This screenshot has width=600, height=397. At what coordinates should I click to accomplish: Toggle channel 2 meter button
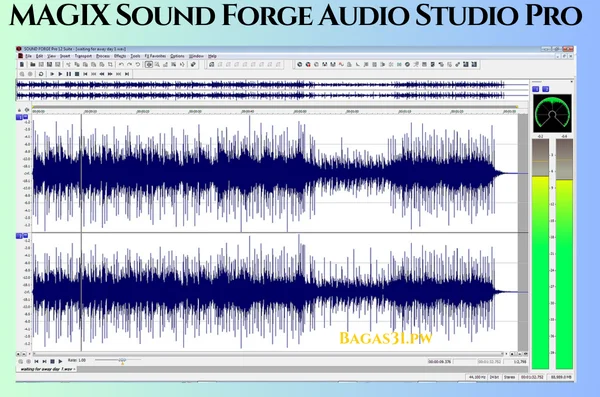click(x=546, y=89)
